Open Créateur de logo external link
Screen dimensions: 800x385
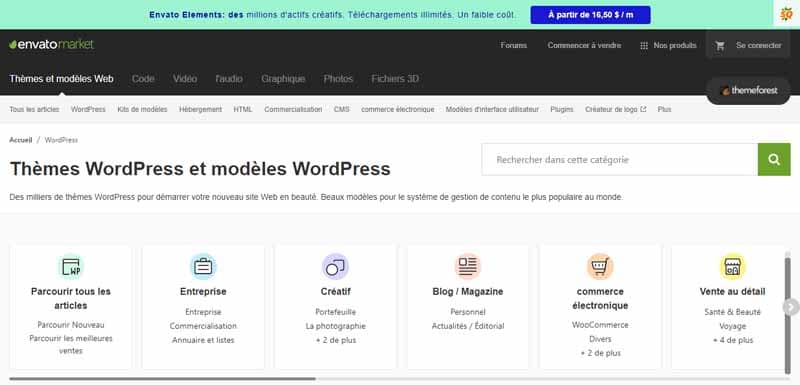click(615, 109)
